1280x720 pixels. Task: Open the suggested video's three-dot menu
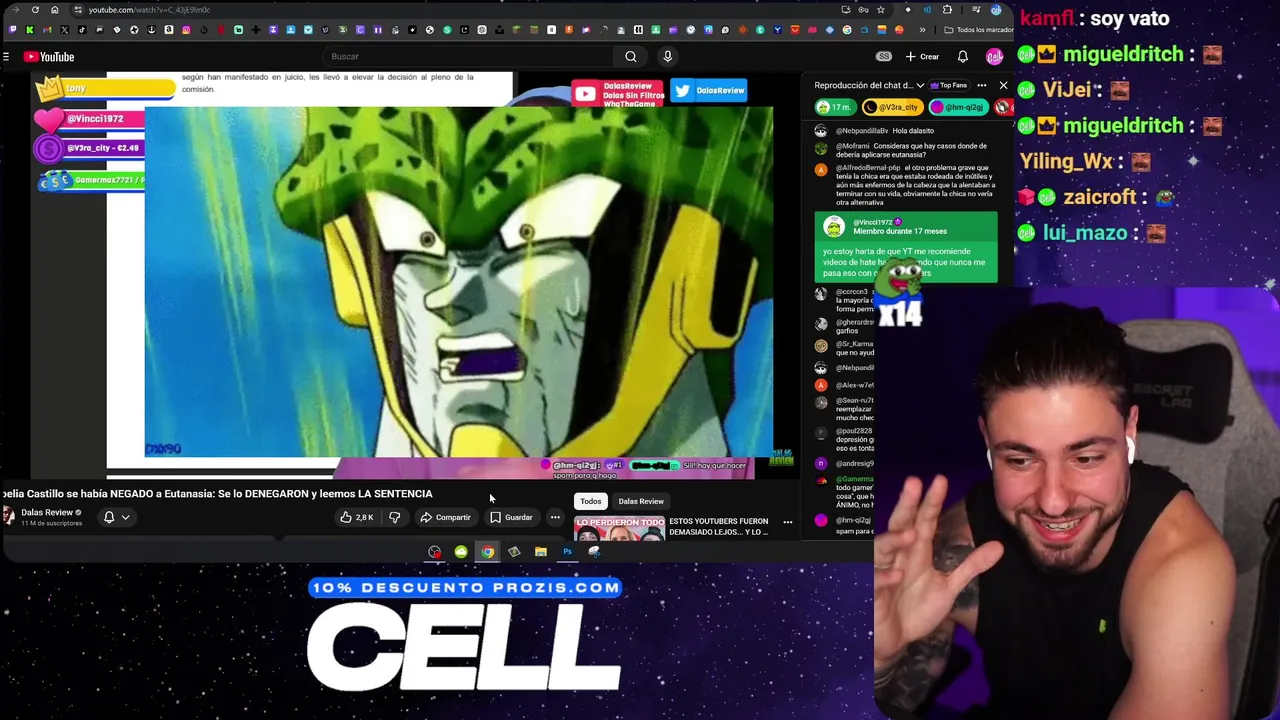coord(788,522)
